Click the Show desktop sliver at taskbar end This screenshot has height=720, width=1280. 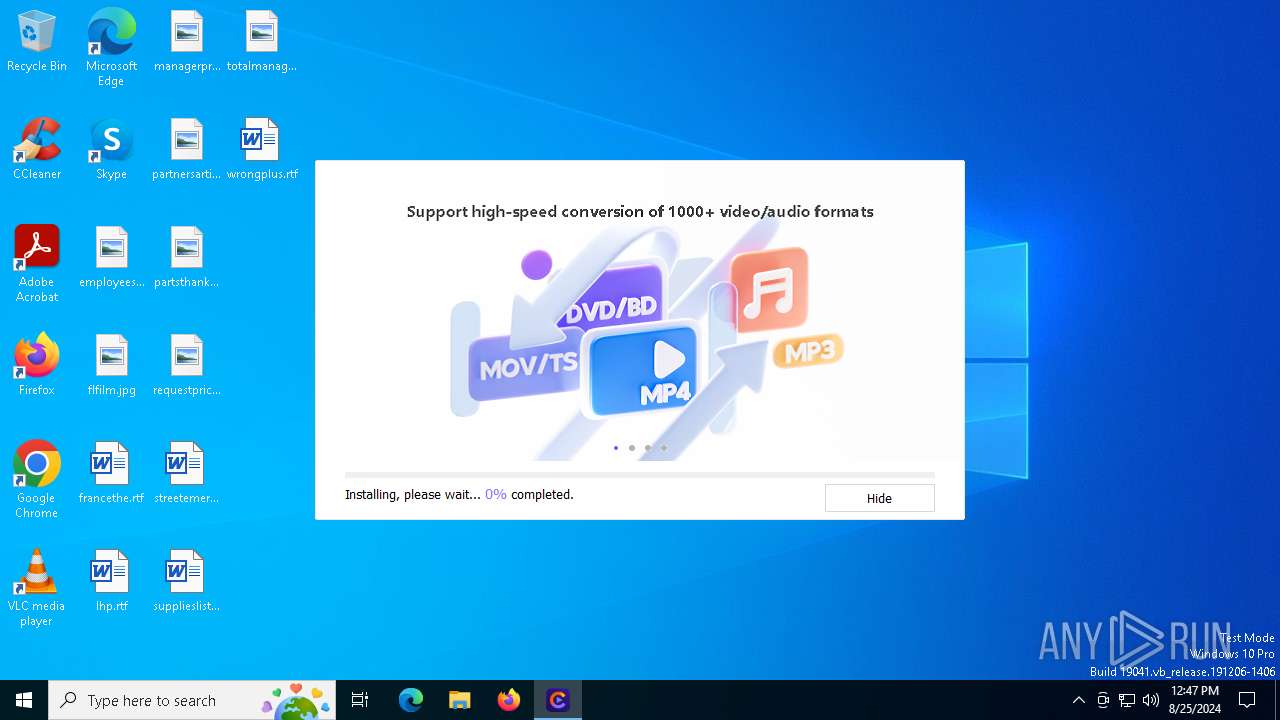(x=1277, y=700)
